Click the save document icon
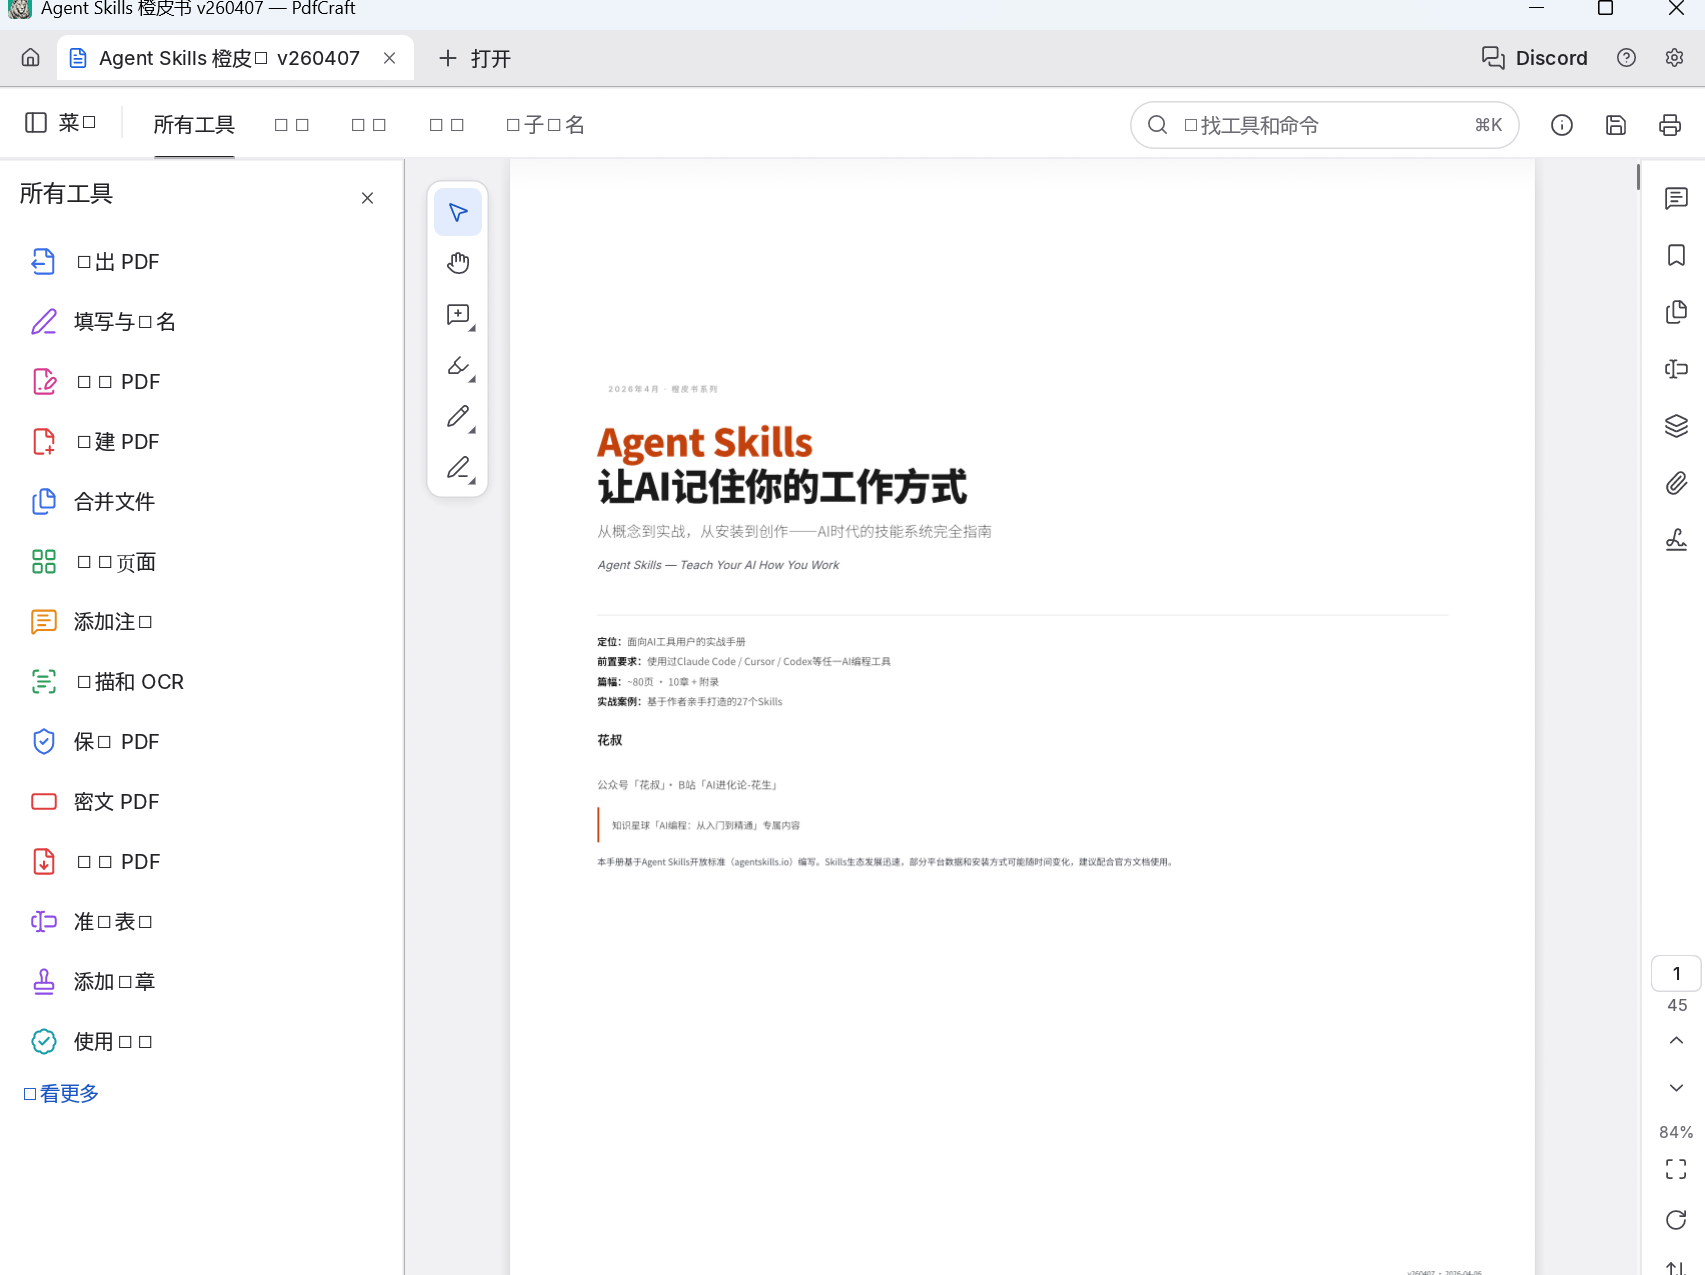 (x=1616, y=125)
